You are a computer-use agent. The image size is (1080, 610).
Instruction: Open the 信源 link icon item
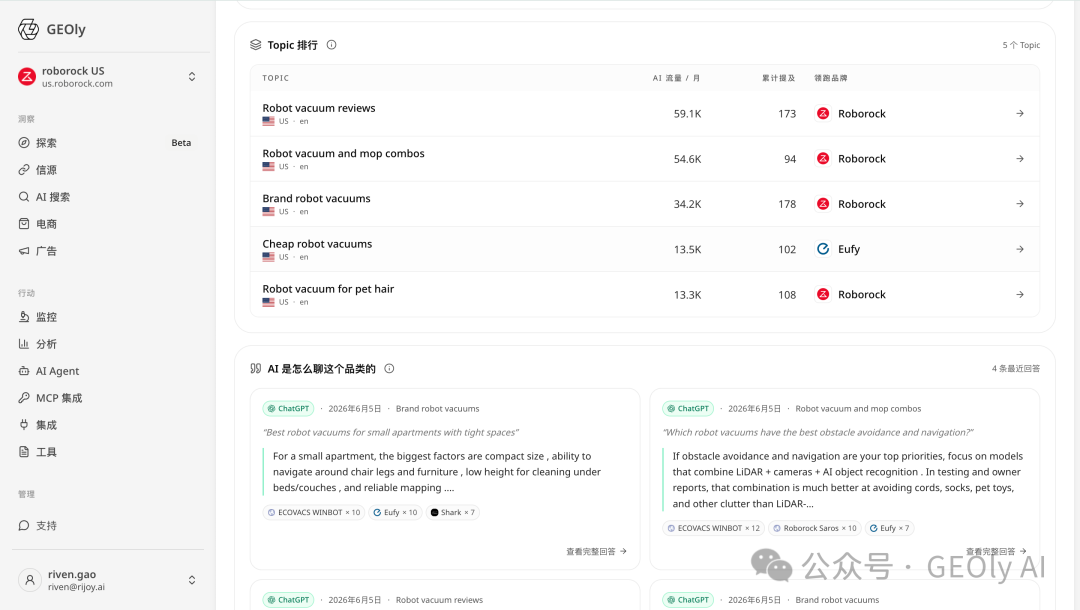[24, 169]
